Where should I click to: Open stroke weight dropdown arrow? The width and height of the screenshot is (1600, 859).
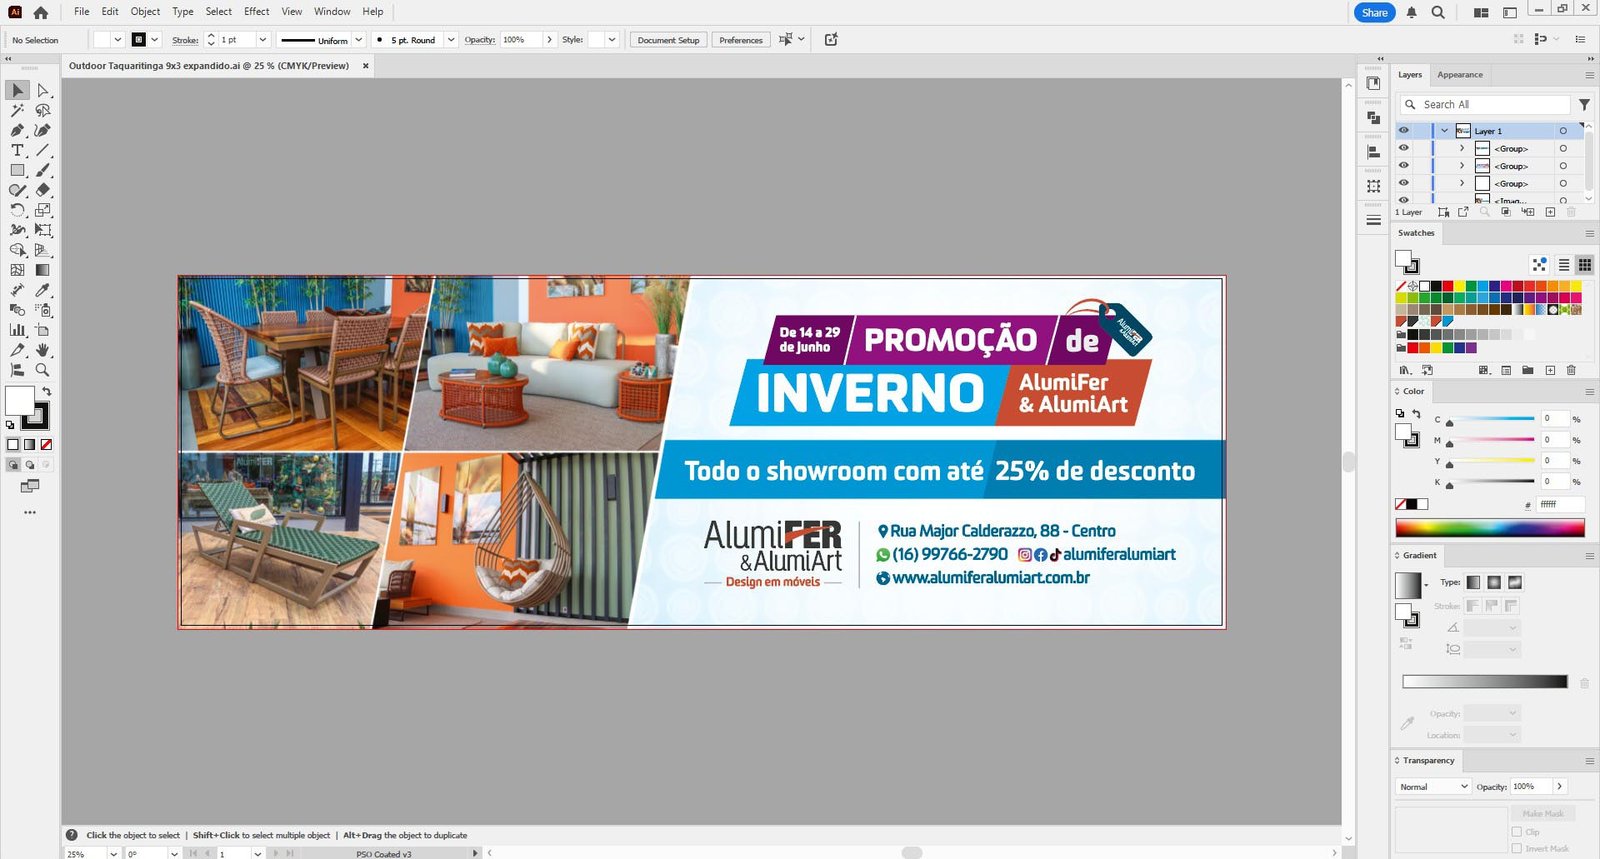pyautogui.click(x=263, y=40)
